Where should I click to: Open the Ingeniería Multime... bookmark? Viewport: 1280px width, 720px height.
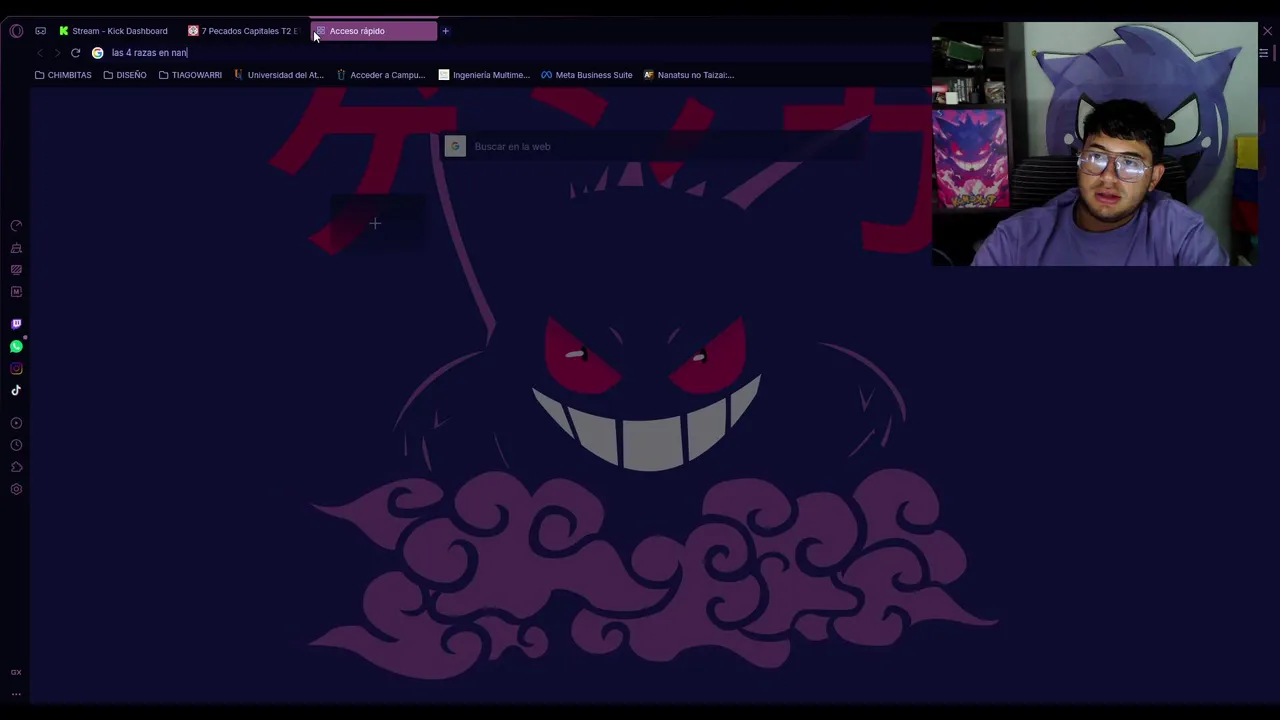(x=484, y=75)
